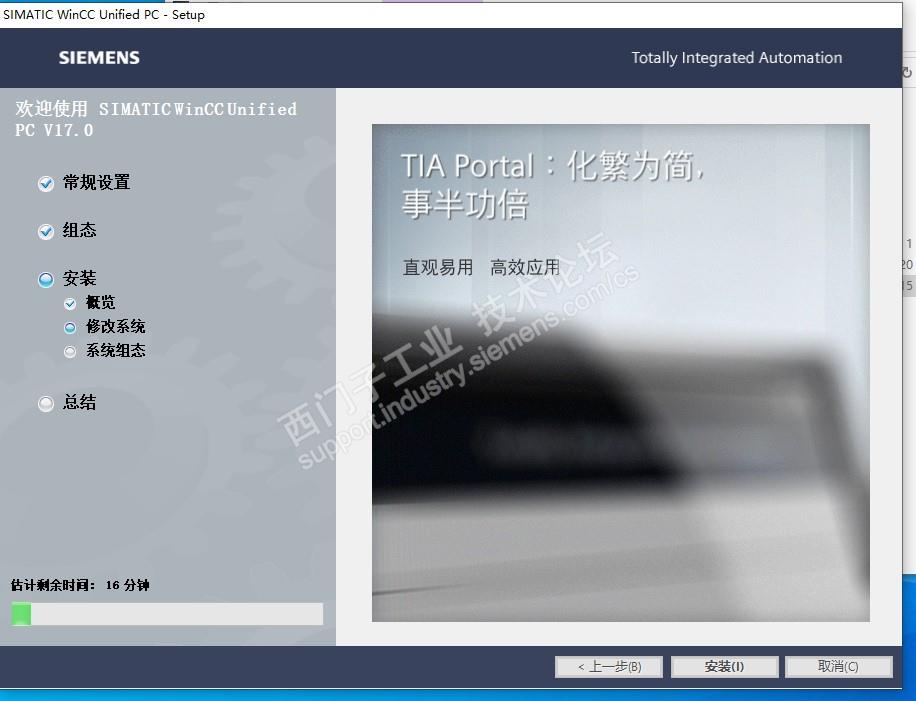Click the SIEMENS logo in header
The height and width of the screenshot is (701, 916).
pos(99,58)
